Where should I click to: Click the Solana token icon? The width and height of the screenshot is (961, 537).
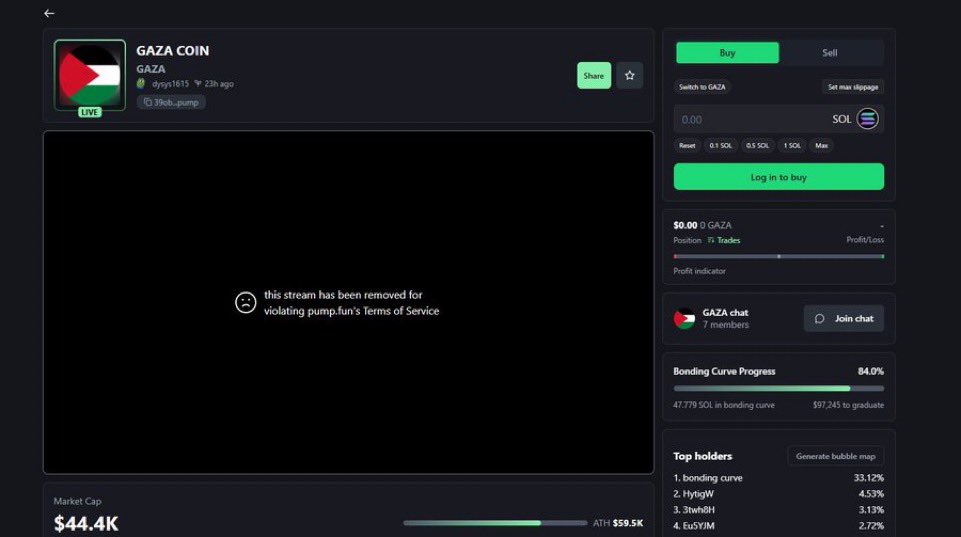coord(867,119)
